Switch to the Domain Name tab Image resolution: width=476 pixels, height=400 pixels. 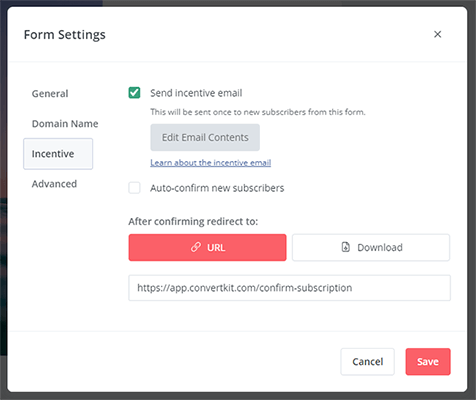click(x=65, y=124)
